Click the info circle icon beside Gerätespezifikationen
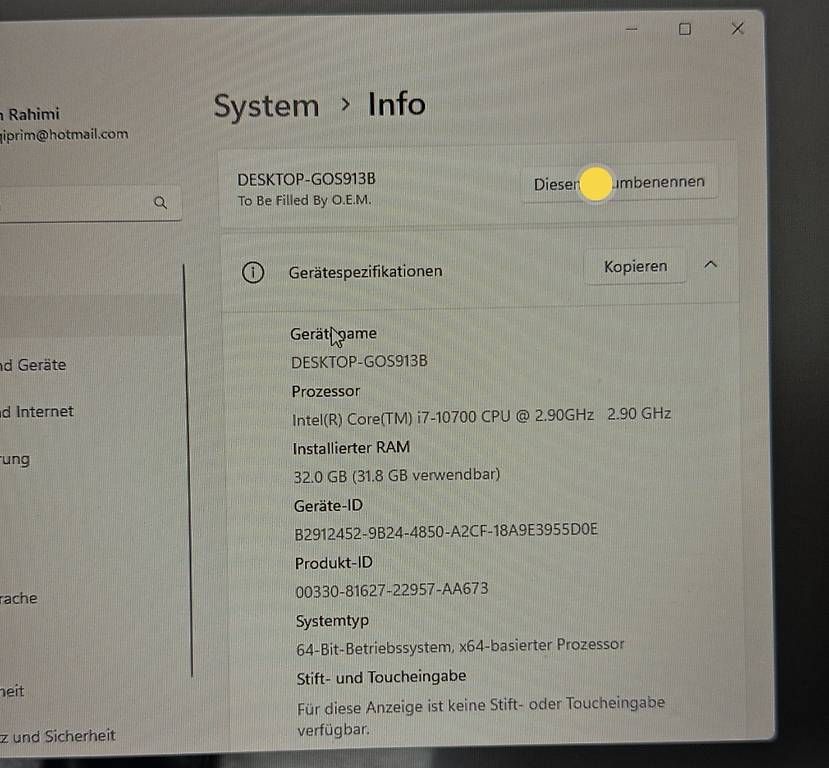 253,273
